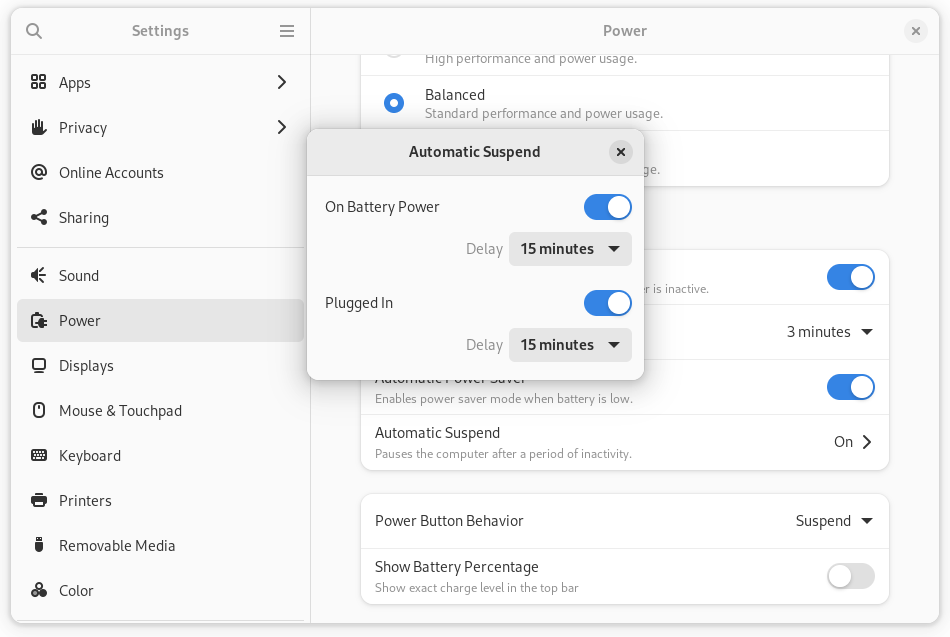Click the Color icon in sidebar

[x=39, y=590]
